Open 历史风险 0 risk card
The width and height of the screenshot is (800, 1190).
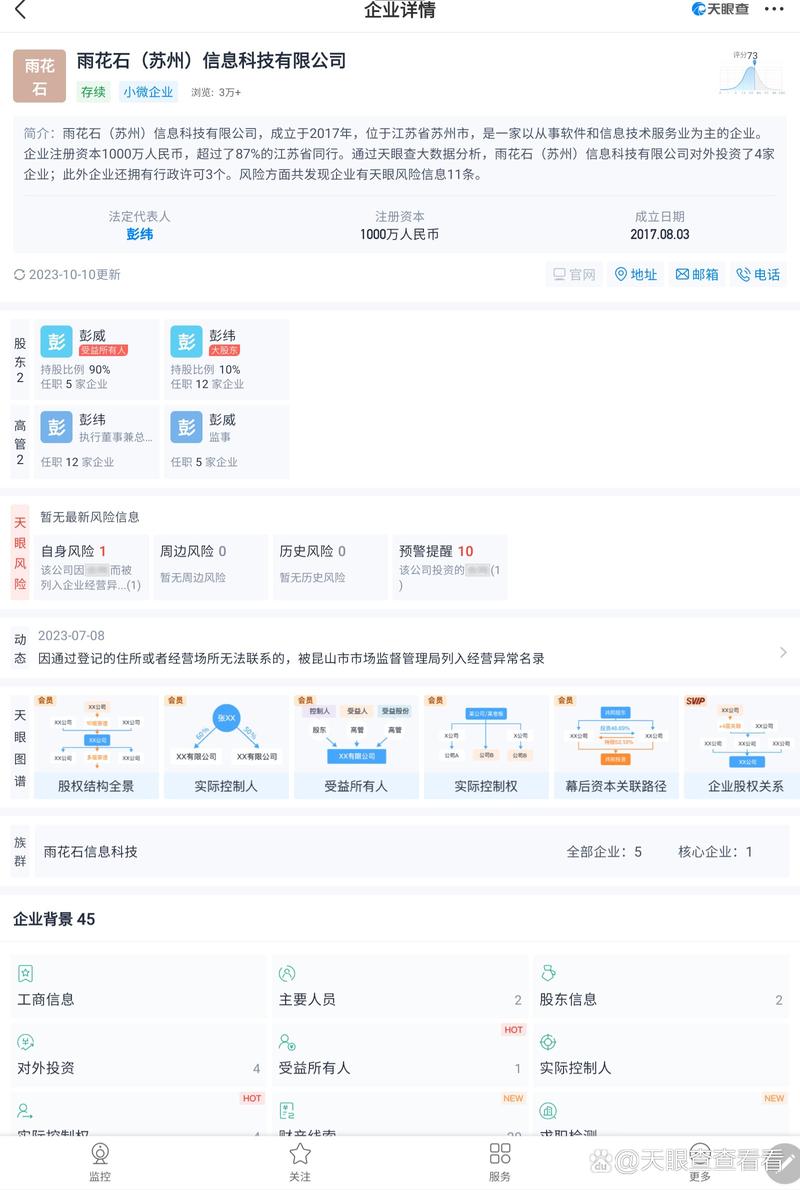tap(331, 567)
